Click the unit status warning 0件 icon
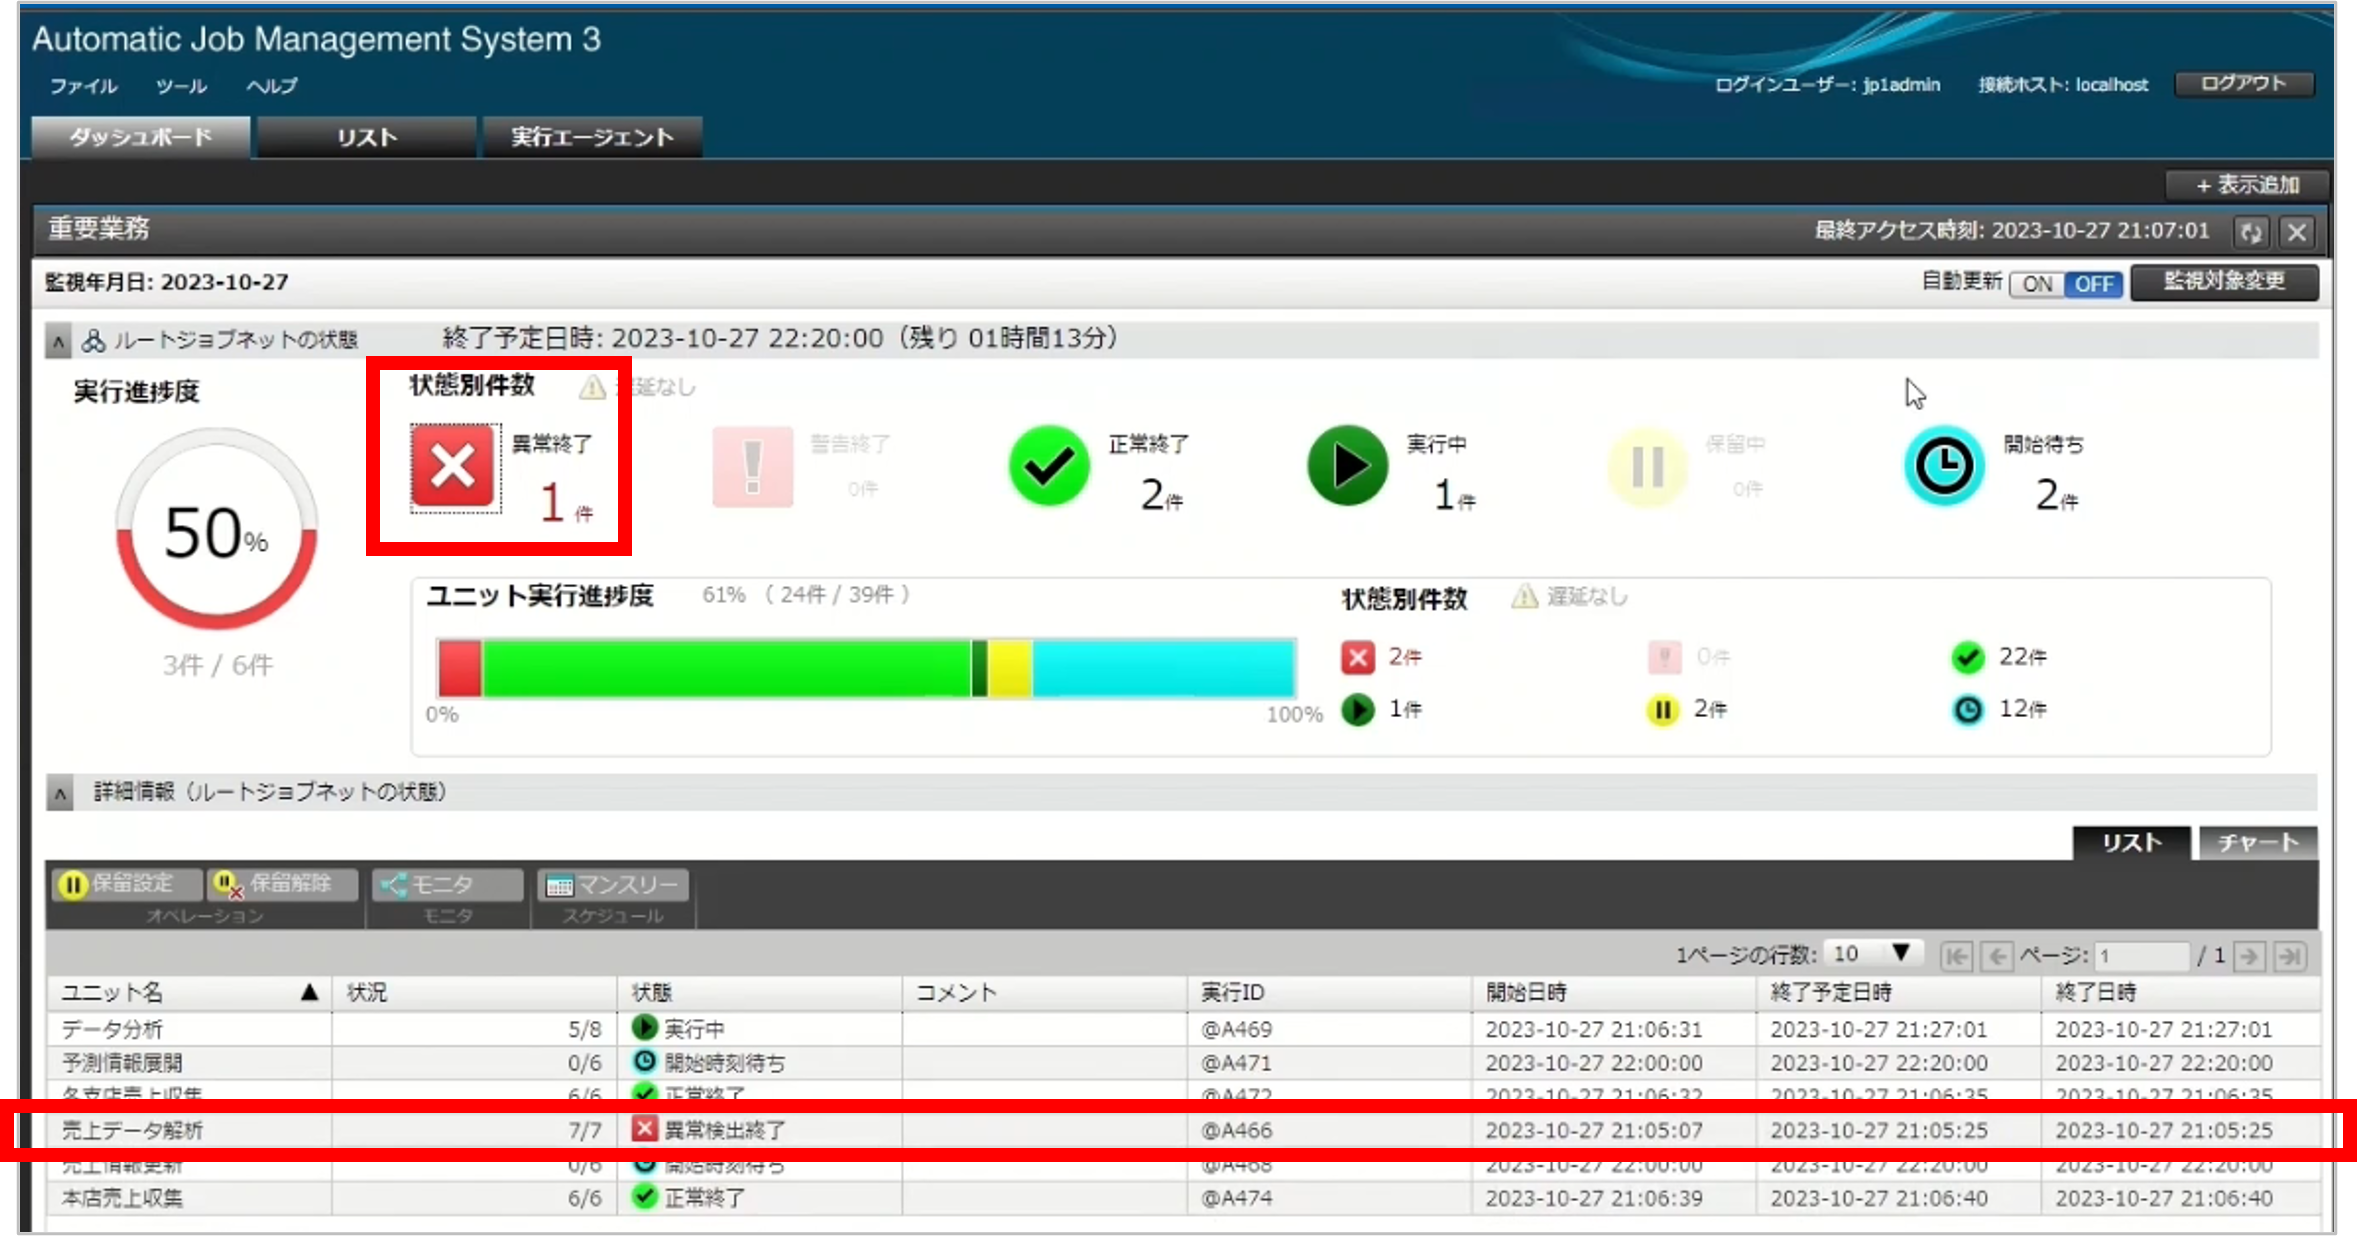2357x1236 pixels. (1663, 657)
